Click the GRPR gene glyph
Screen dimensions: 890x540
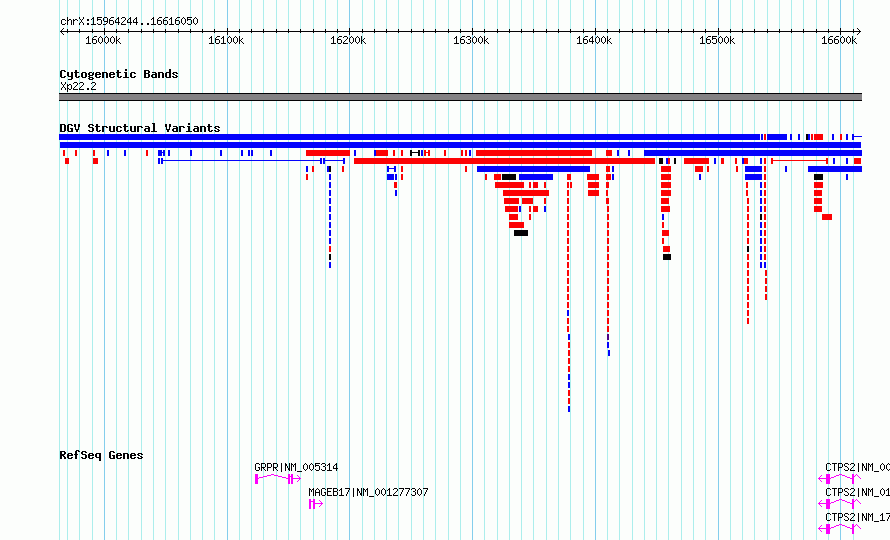click(x=278, y=479)
